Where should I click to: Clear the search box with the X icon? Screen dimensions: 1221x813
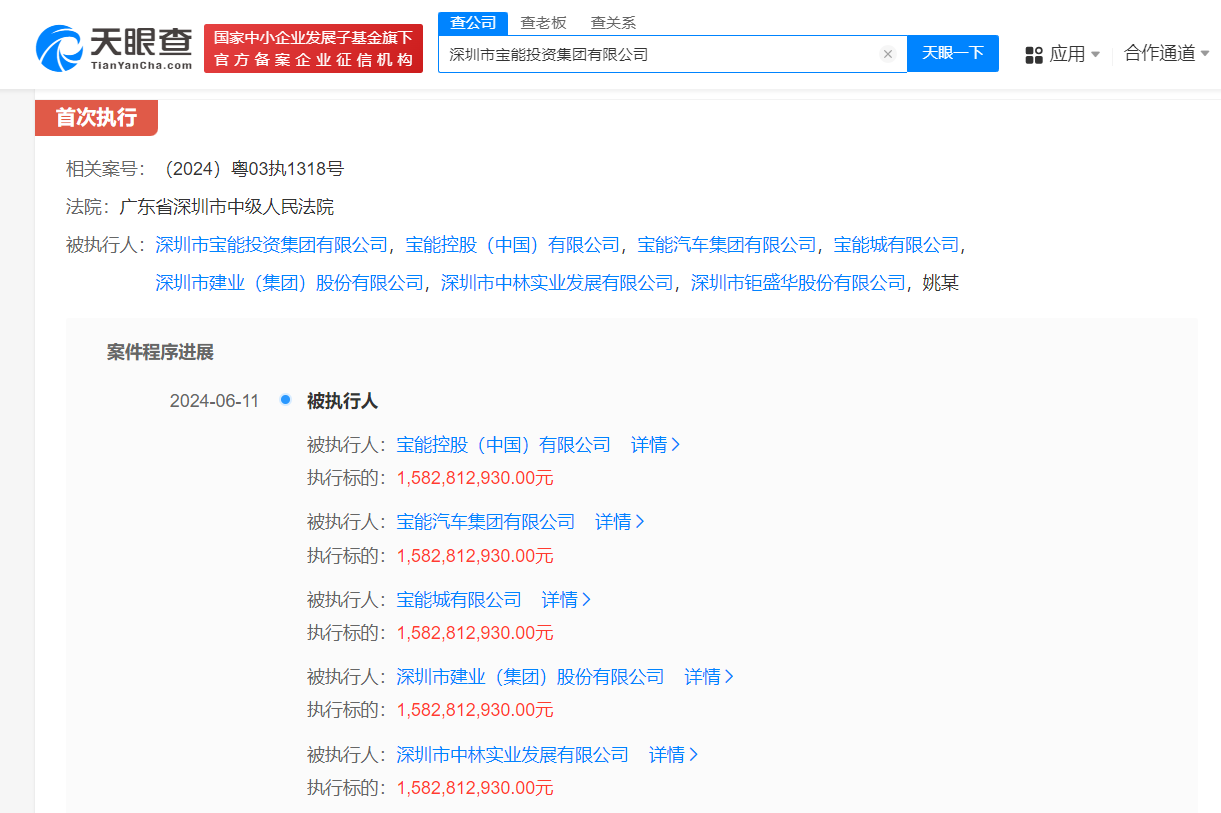point(887,55)
